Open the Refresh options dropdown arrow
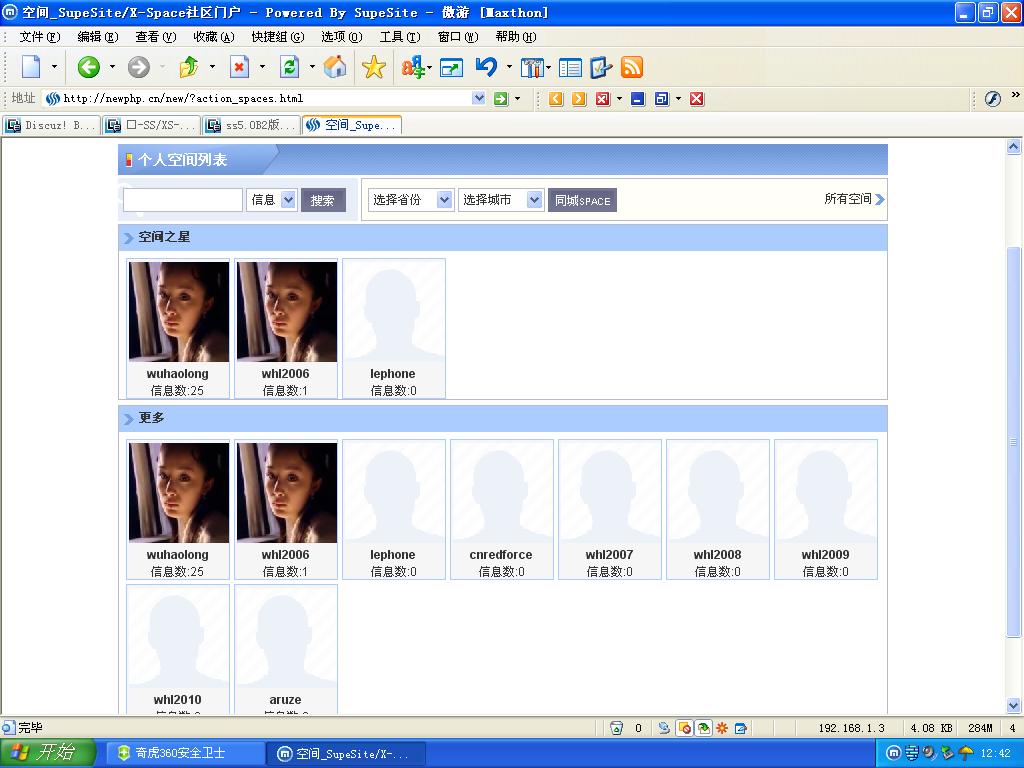Image resolution: width=1024 pixels, height=768 pixels. pyautogui.click(x=312, y=67)
